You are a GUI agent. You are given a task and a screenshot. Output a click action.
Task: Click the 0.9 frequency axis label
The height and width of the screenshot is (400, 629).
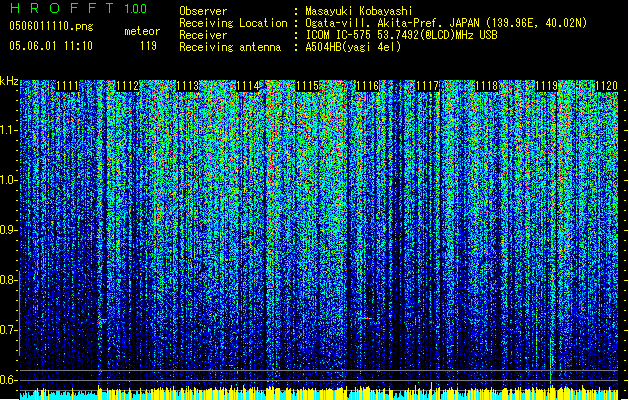[x=8, y=230]
